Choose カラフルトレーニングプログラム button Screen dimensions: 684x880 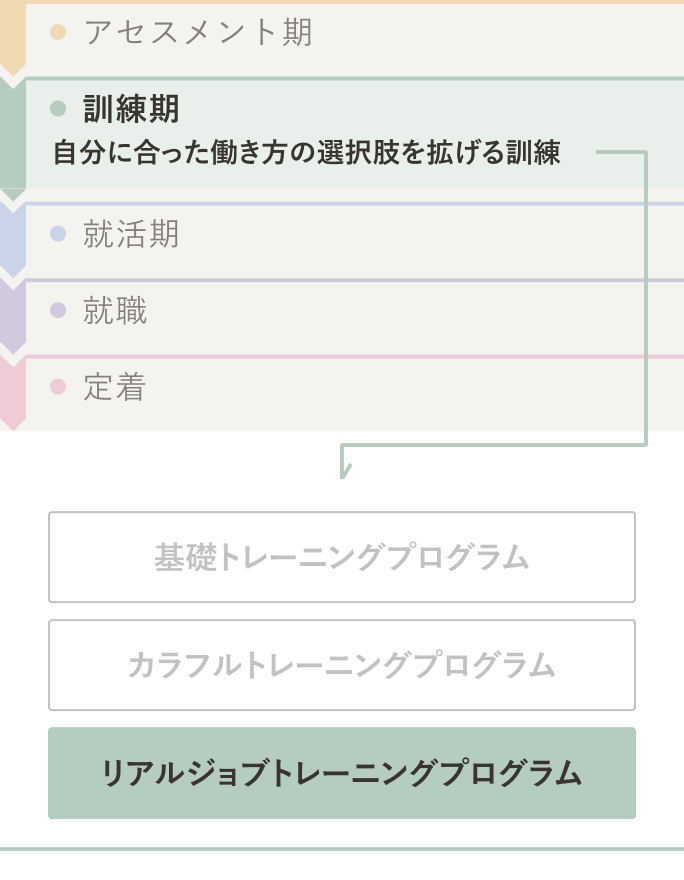(x=342, y=665)
